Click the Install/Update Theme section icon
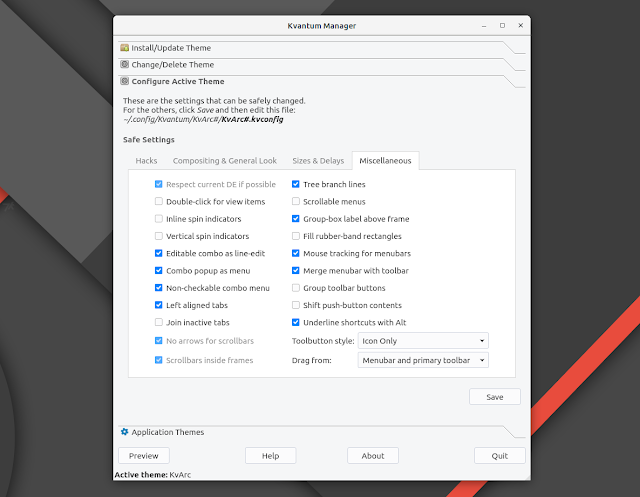 124,47
